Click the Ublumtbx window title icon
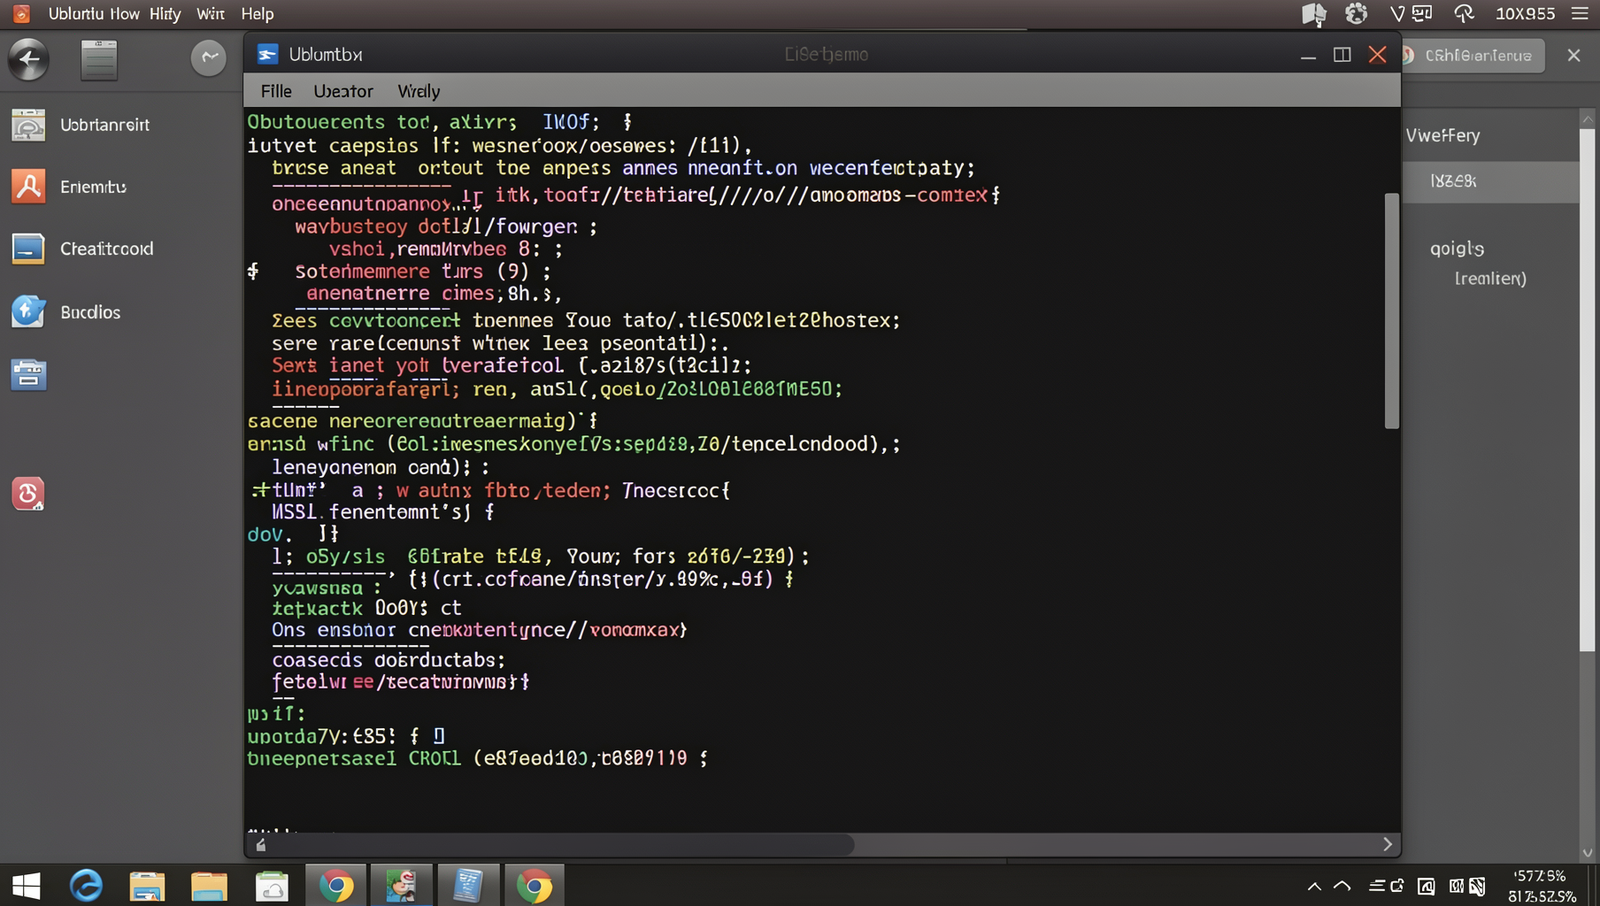 [x=267, y=54]
